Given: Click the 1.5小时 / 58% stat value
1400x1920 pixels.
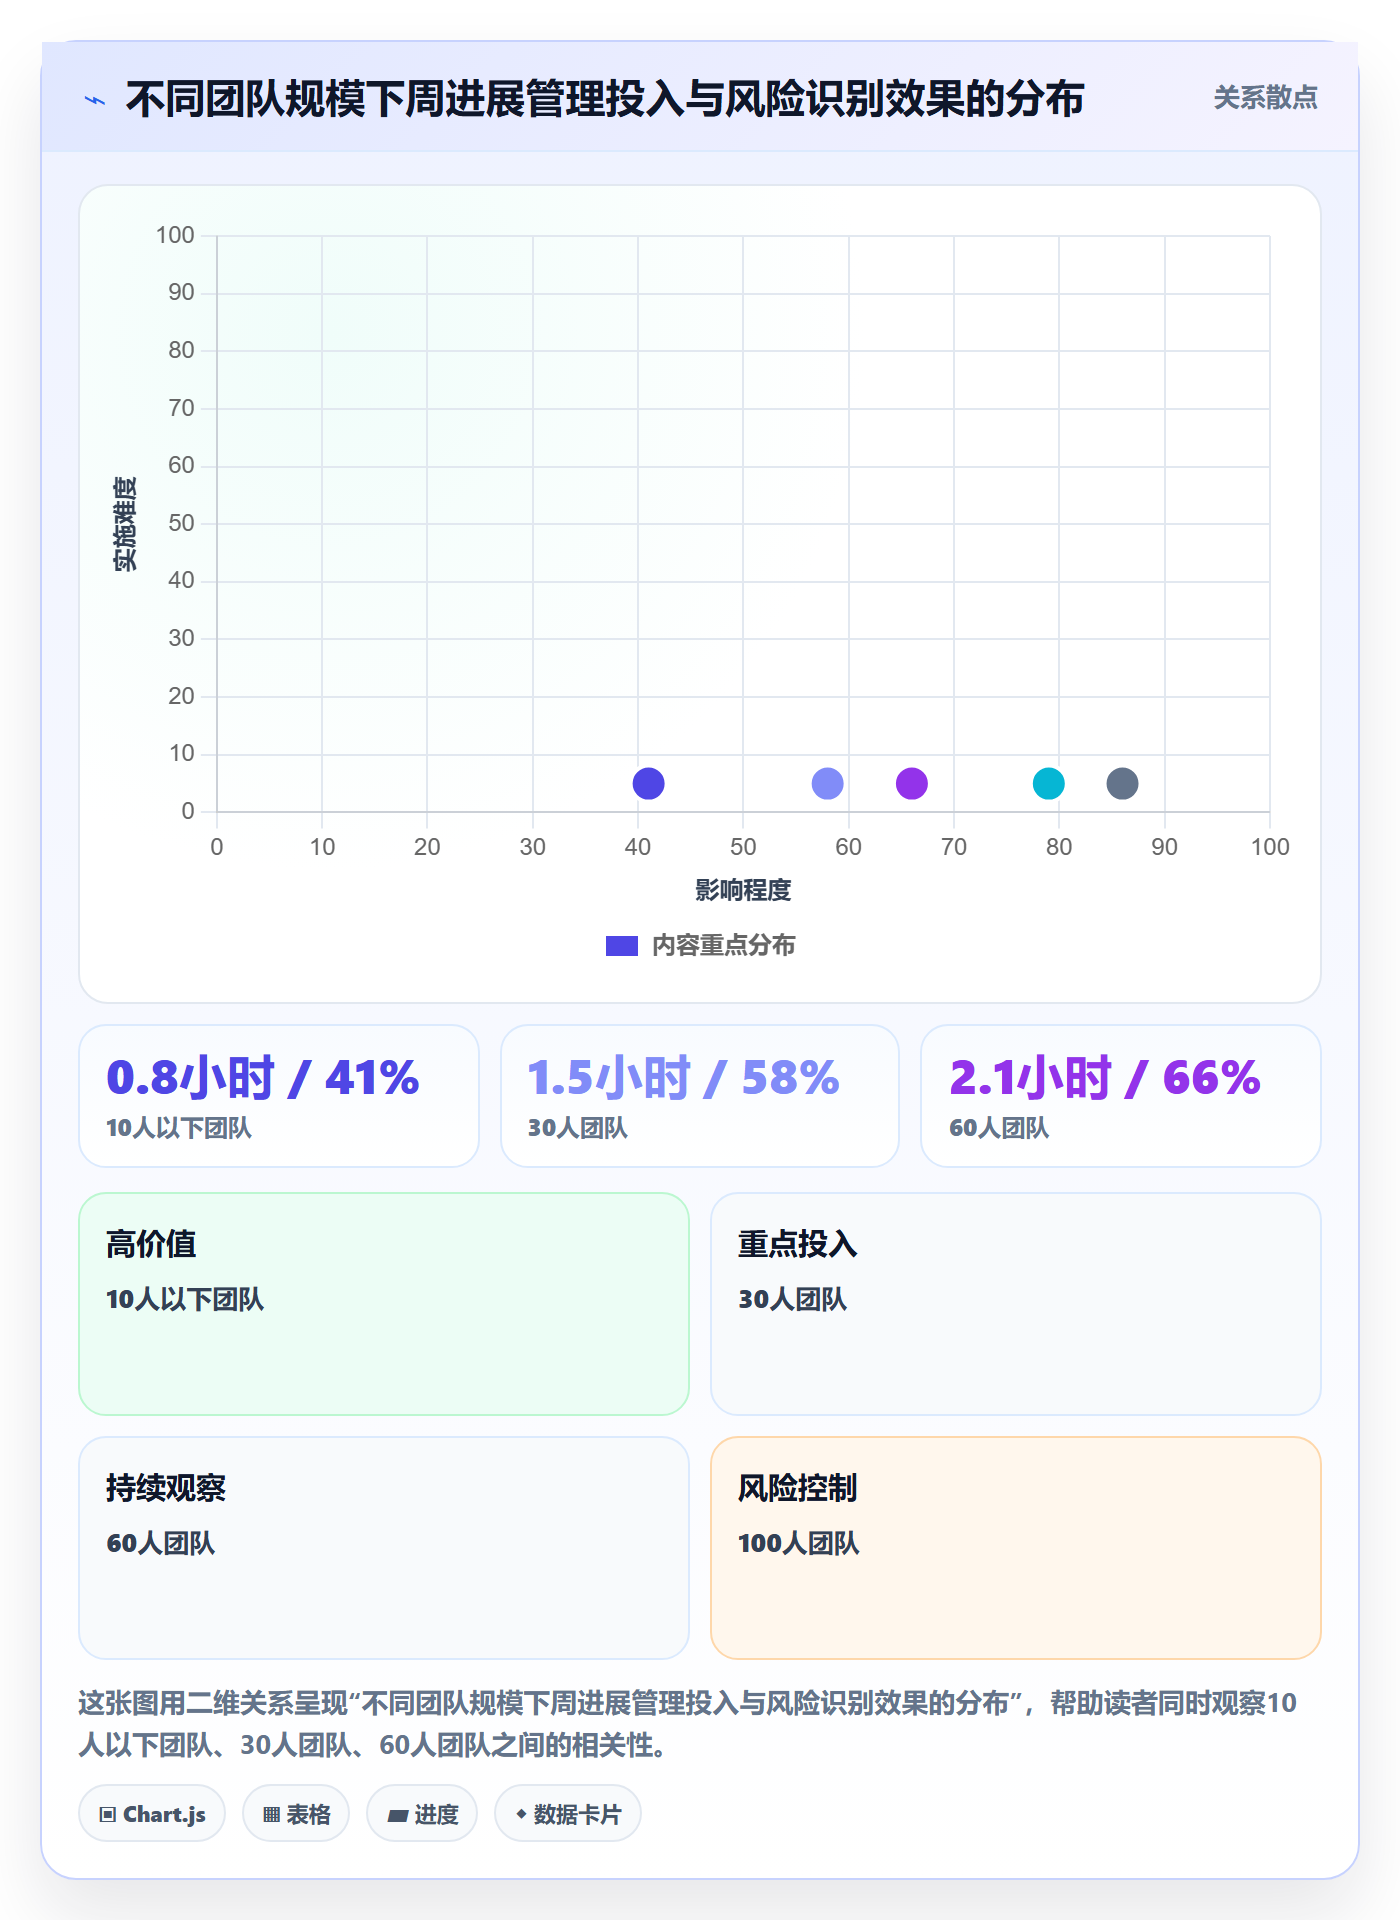Looking at the screenshot, I should [684, 1077].
